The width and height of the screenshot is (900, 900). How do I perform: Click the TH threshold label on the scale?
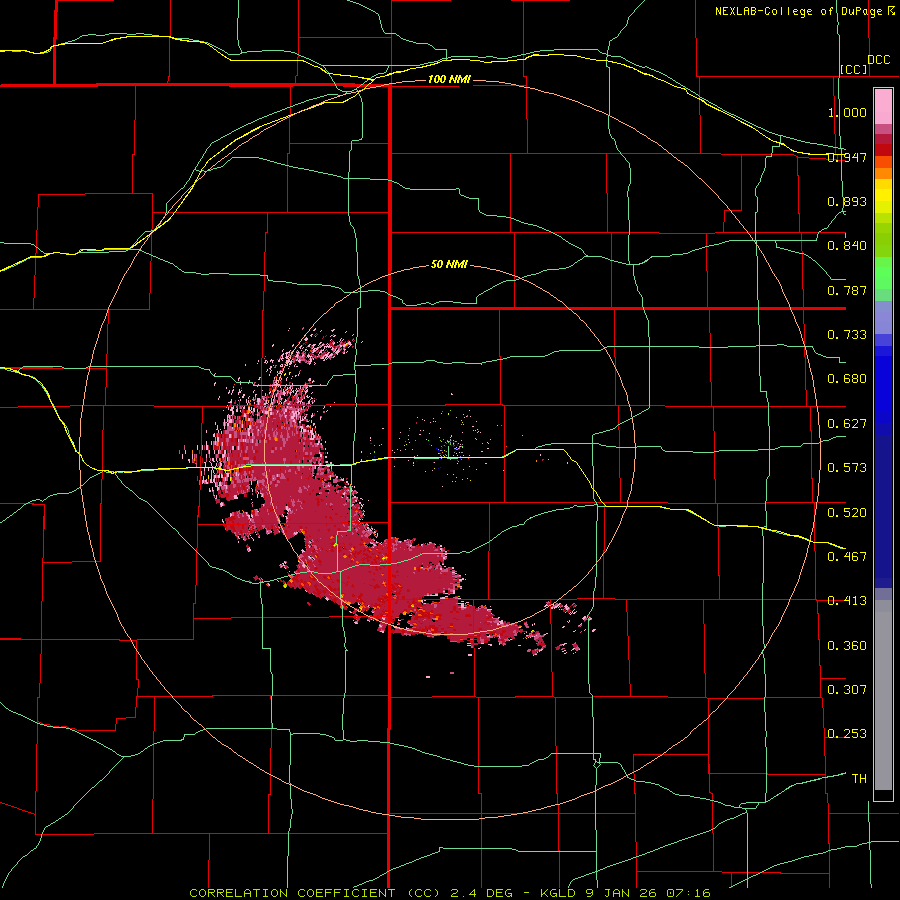pyautogui.click(x=859, y=779)
